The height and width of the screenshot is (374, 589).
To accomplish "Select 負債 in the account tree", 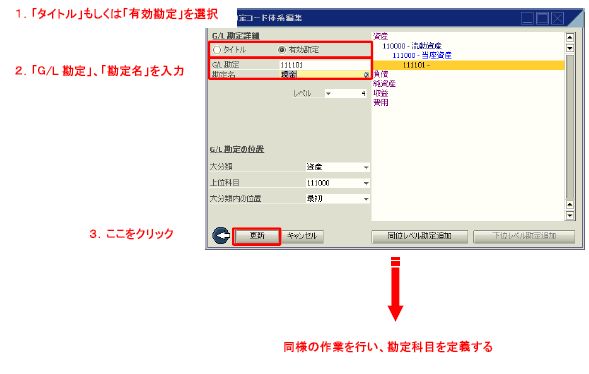I will click(381, 74).
